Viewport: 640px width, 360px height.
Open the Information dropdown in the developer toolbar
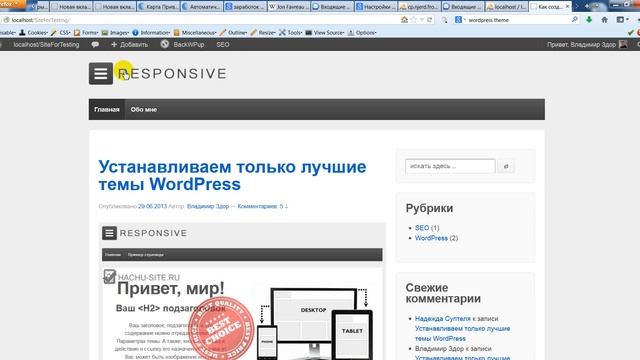tap(151, 33)
